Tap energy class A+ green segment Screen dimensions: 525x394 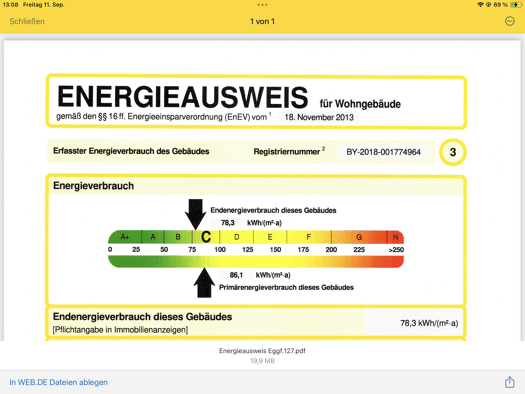(125, 237)
